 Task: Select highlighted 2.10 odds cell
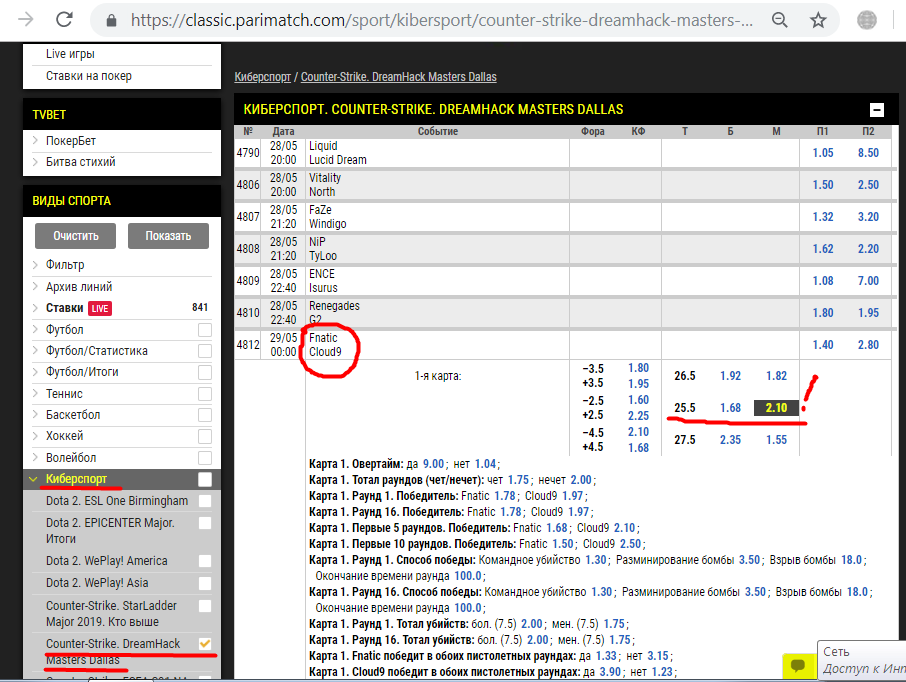(776, 408)
